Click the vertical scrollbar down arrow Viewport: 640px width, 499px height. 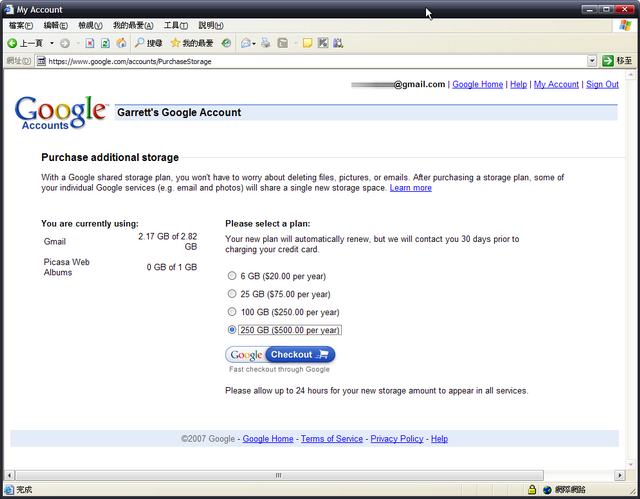tap(631, 464)
